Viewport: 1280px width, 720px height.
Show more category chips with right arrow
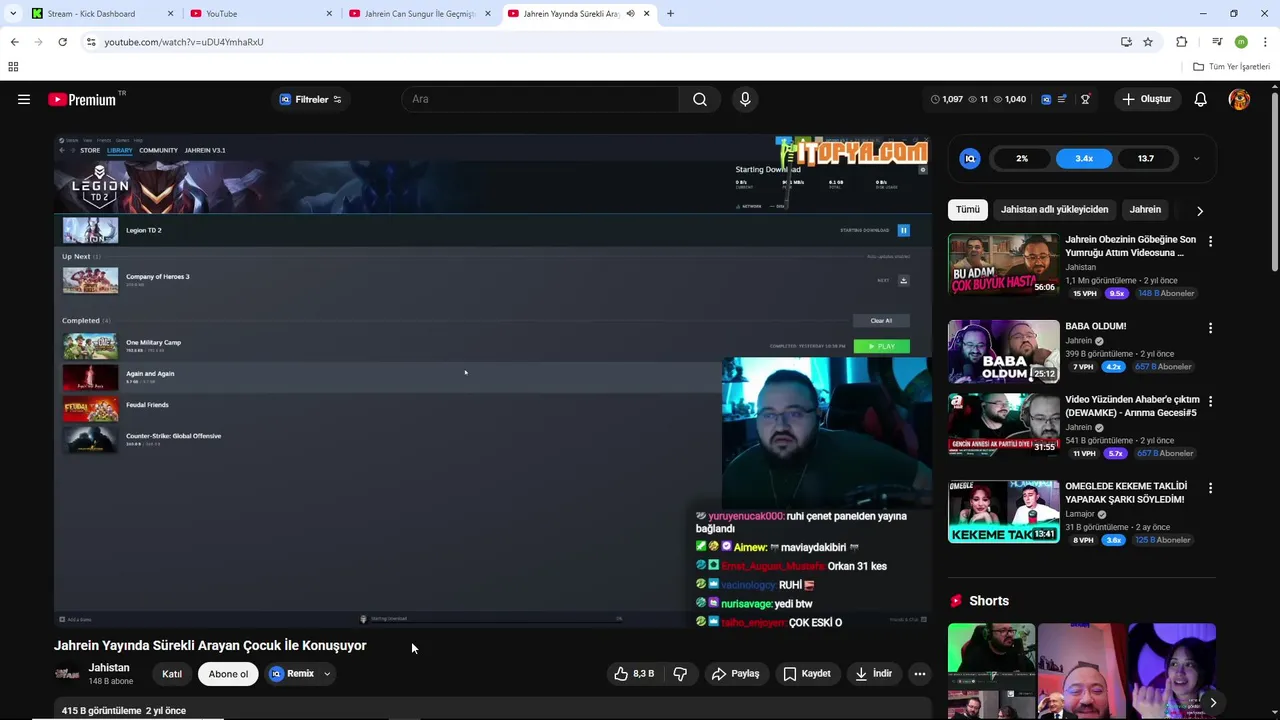1200,211
